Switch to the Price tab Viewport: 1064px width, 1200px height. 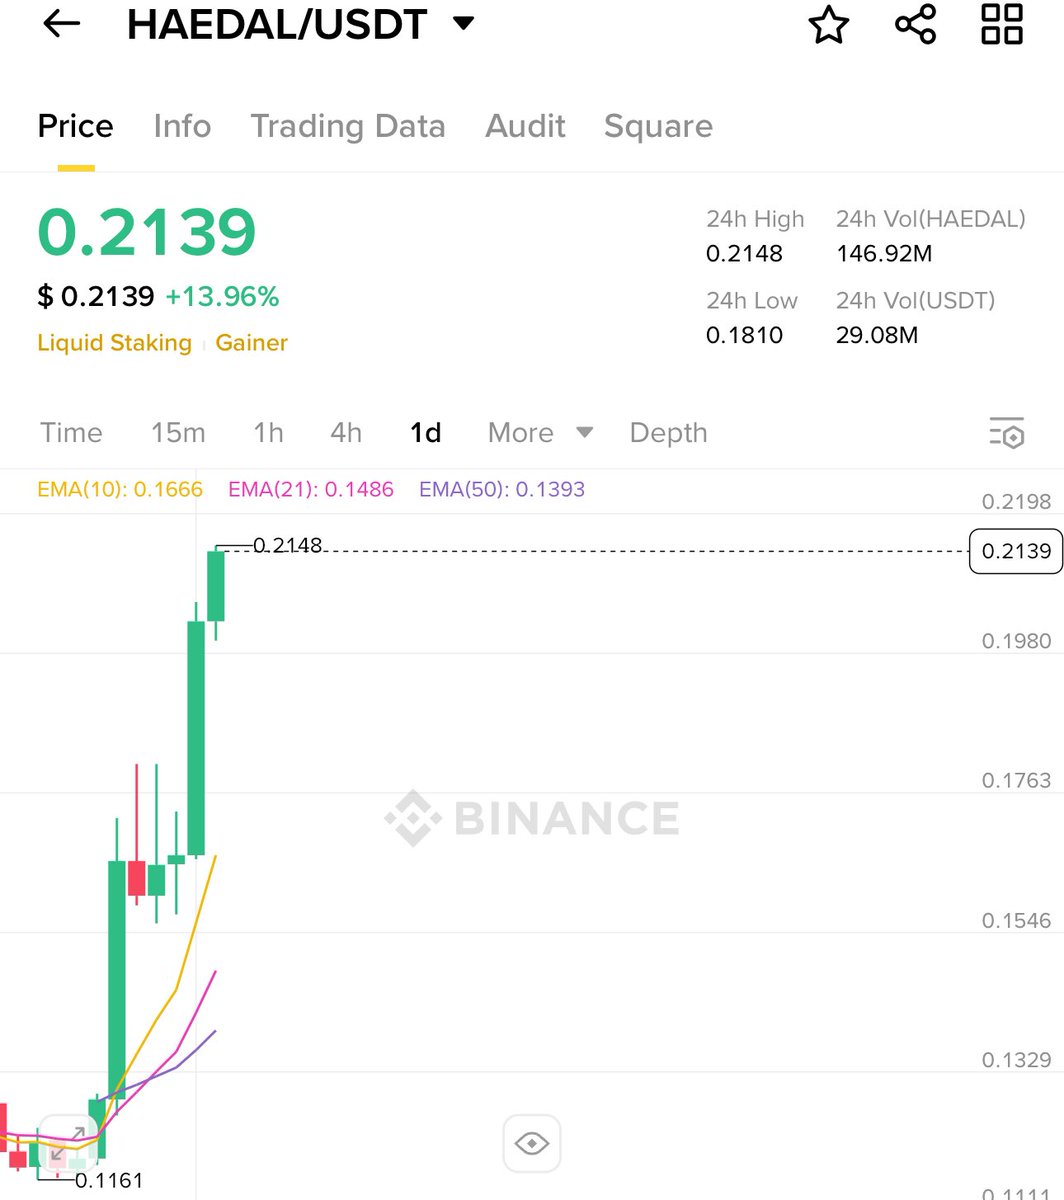76,126
